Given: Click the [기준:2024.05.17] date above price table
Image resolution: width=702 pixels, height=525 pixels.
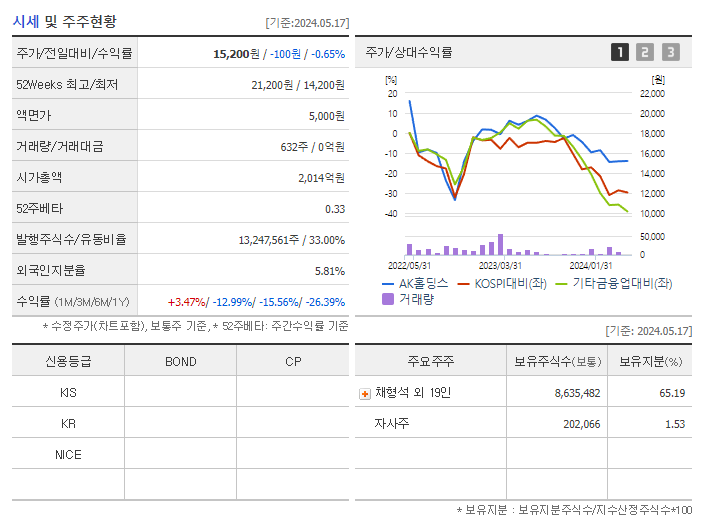Looking at the screenshot, I should click(x=307, y=23).
